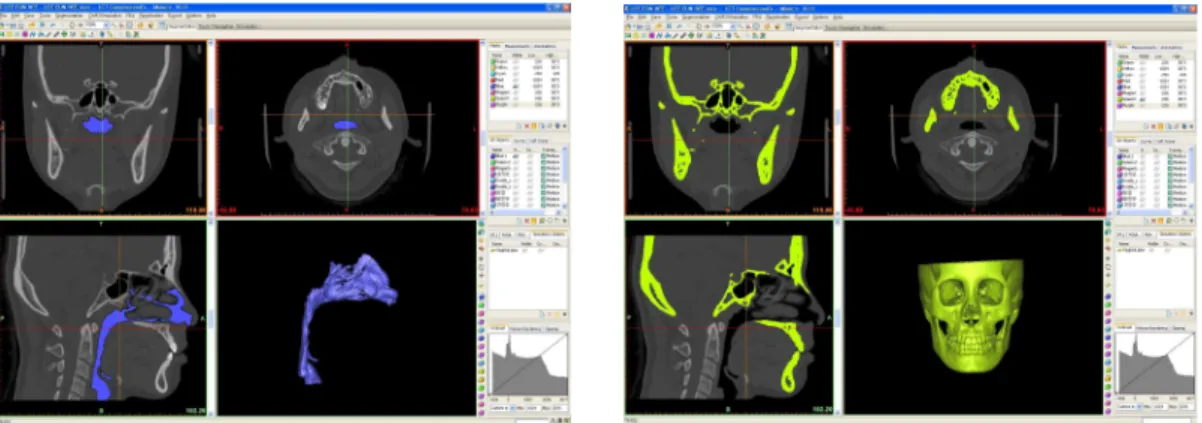Click Red mask color swatch in left window
This screenshot has width=1202, height=423.
point(493,80)
